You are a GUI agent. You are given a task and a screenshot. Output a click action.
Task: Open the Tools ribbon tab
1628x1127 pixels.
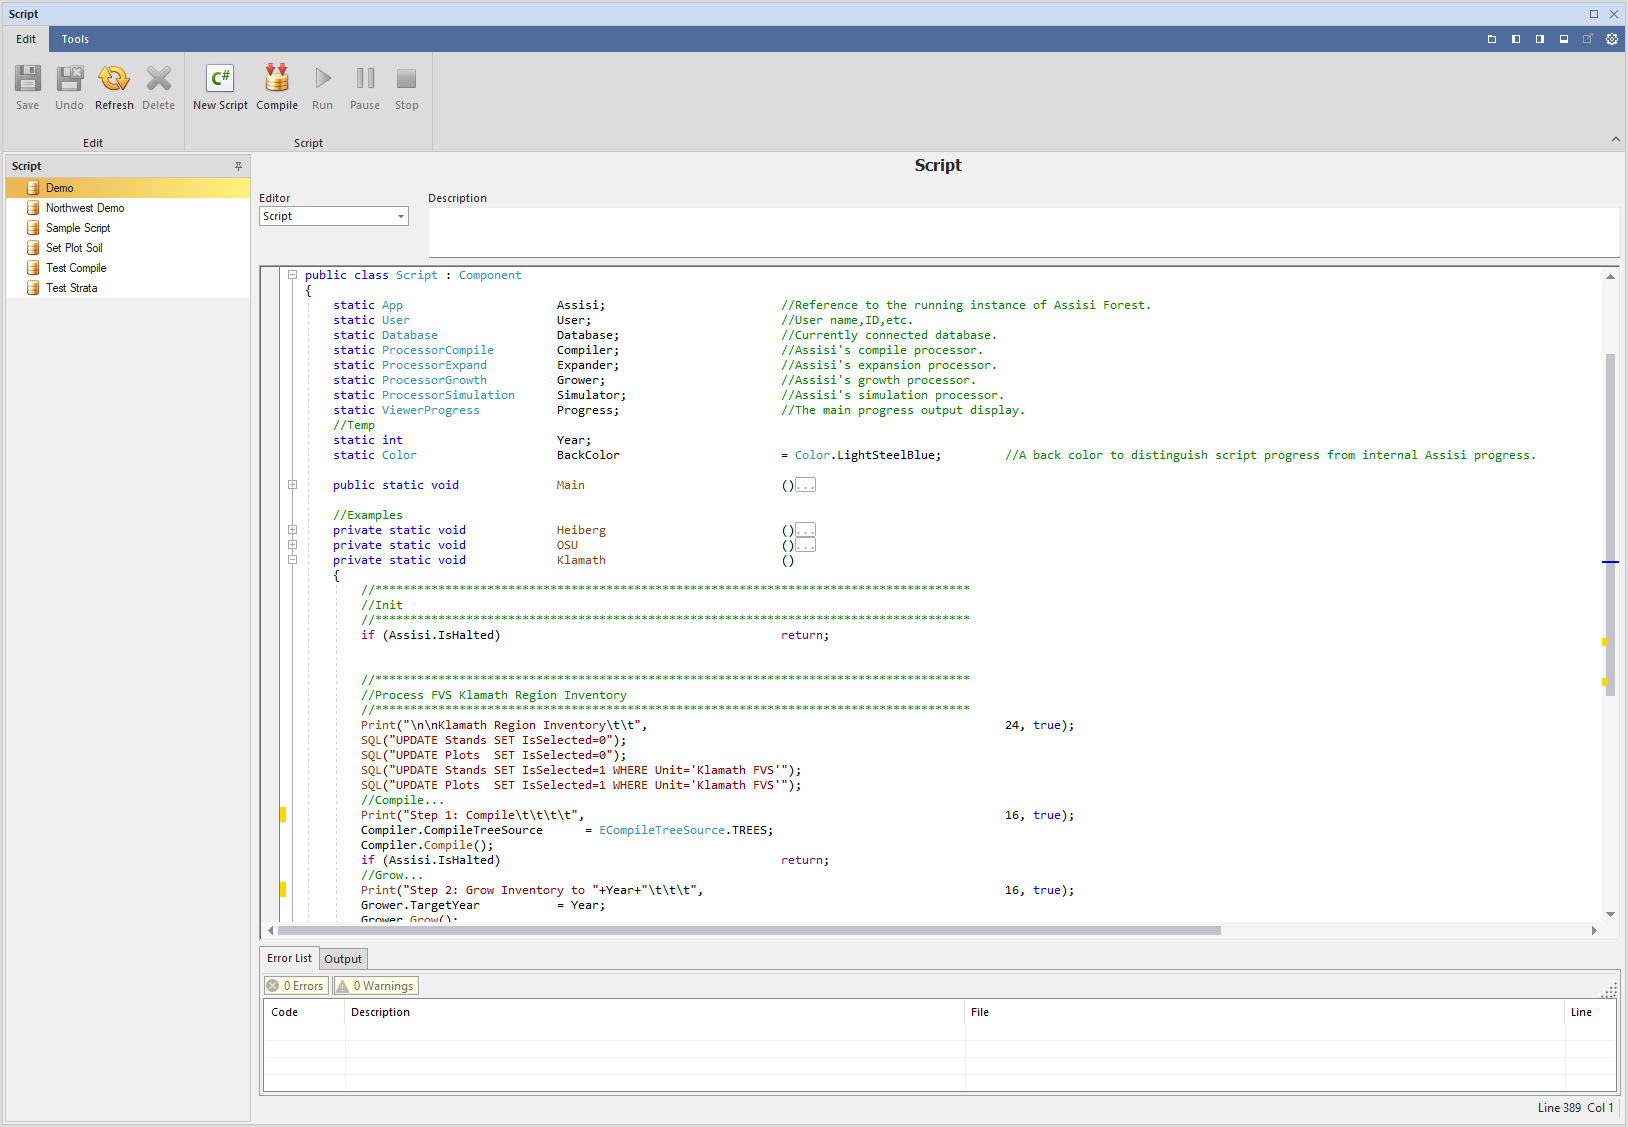[75, 39]
